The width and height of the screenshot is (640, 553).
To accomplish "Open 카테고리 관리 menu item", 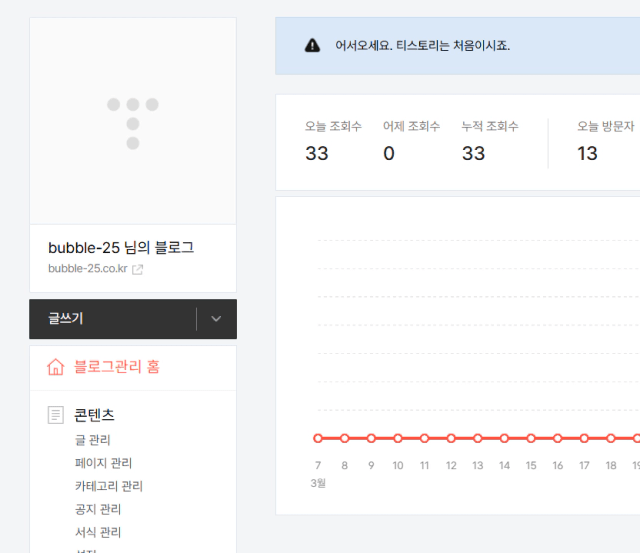I will [109, 486].
